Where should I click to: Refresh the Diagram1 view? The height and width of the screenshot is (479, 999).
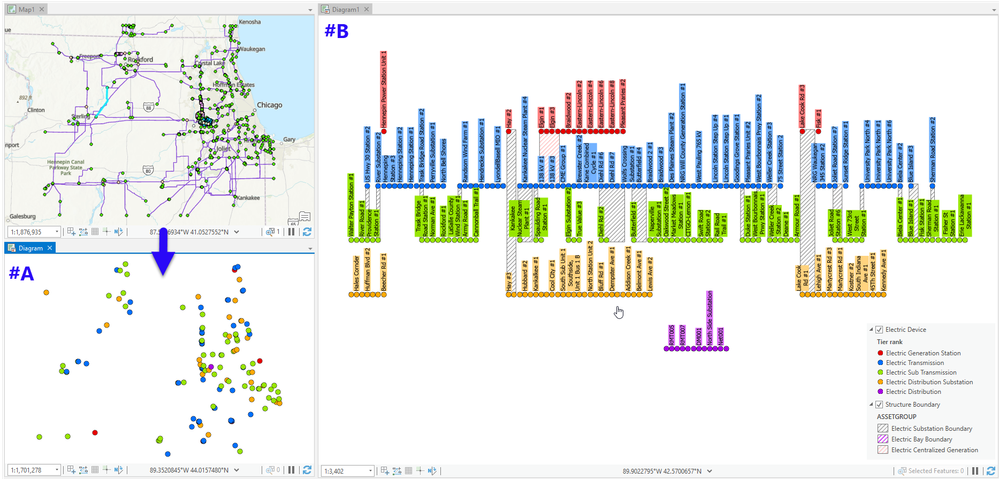990,471
